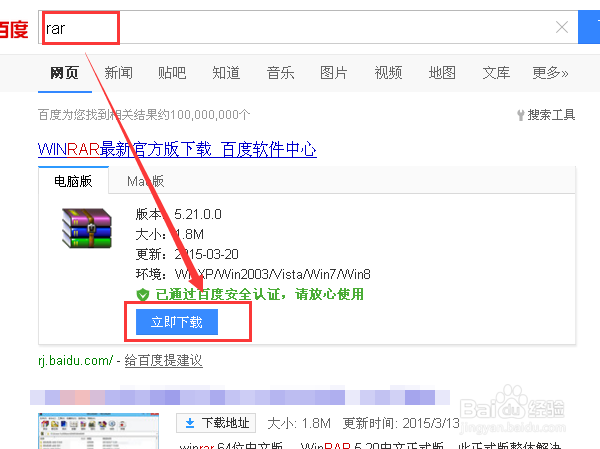Click the 立即下载 button
Image resolution: width=600 pixels, height=449 pixels.
[x=177, y=322]
